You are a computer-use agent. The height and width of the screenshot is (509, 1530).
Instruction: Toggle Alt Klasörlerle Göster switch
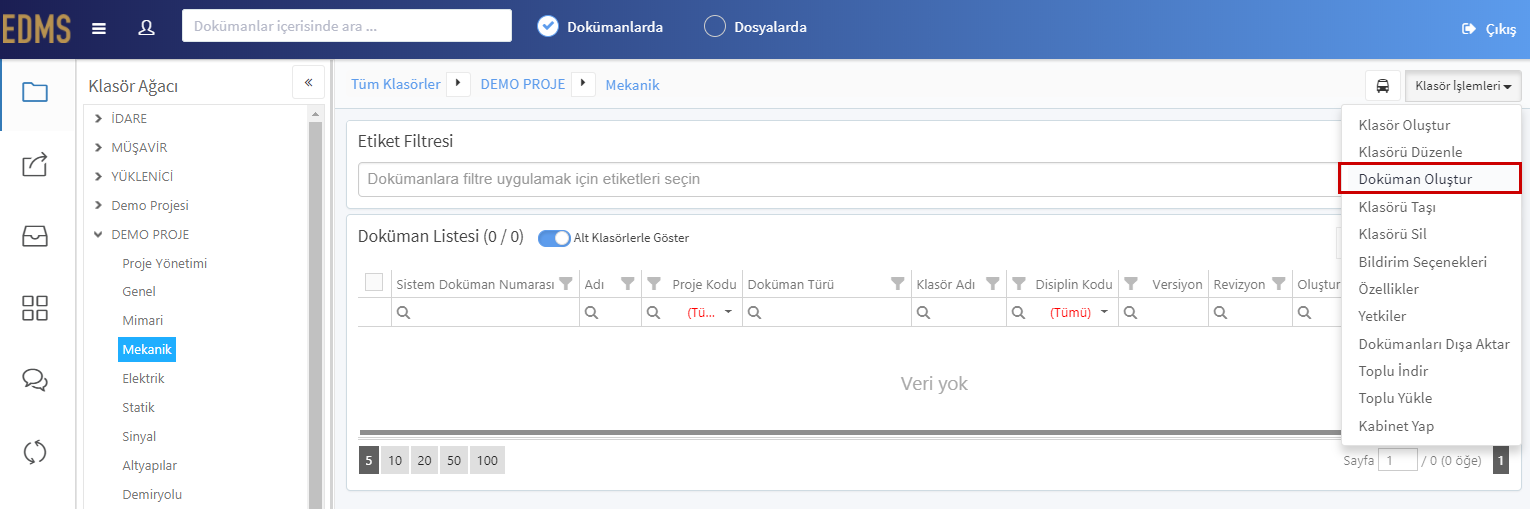[554, 238]
